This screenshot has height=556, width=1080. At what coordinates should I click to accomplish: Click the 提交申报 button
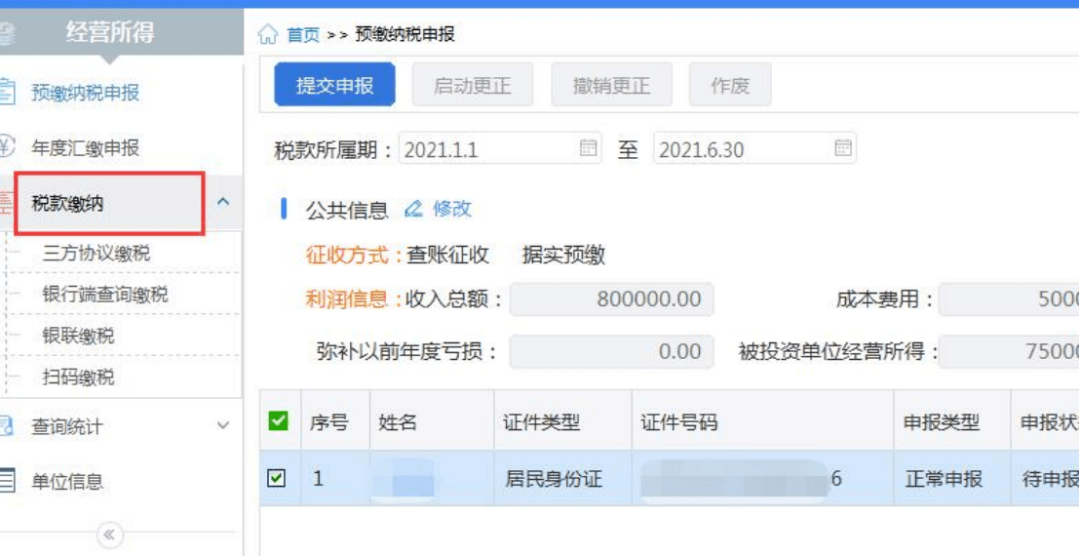tap(335, 86)
